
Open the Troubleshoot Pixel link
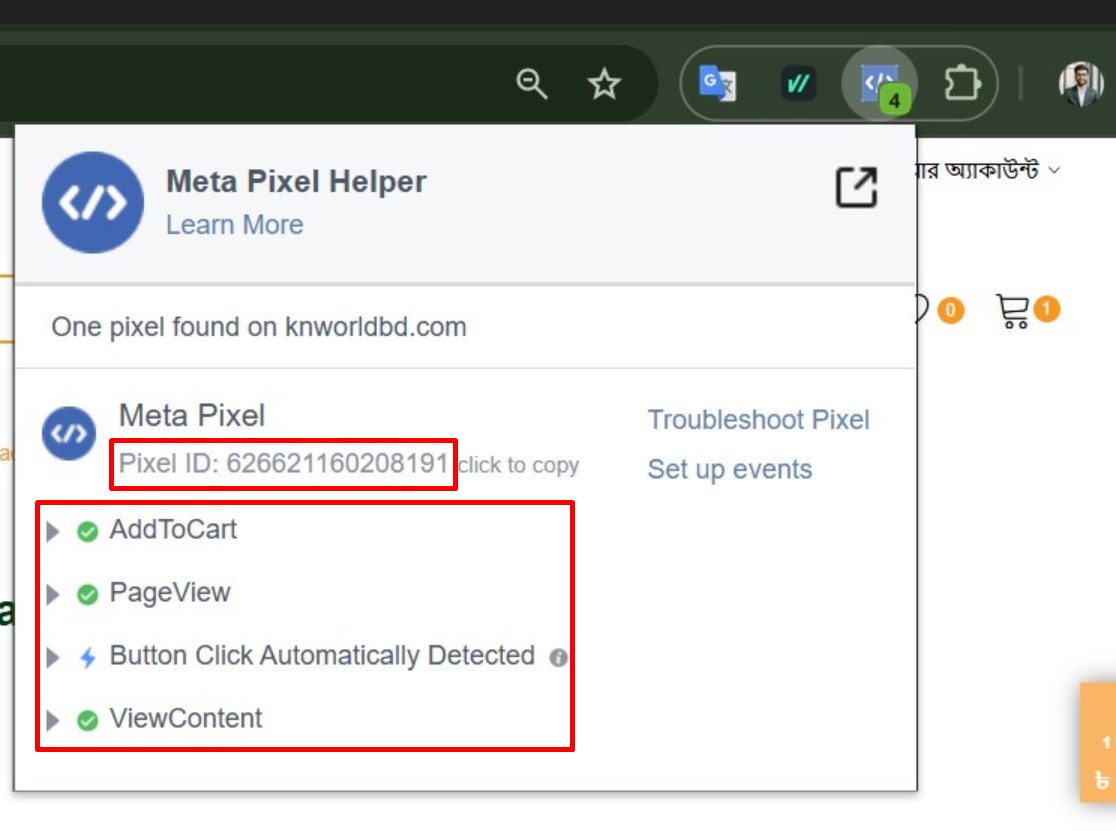(758, 420)
